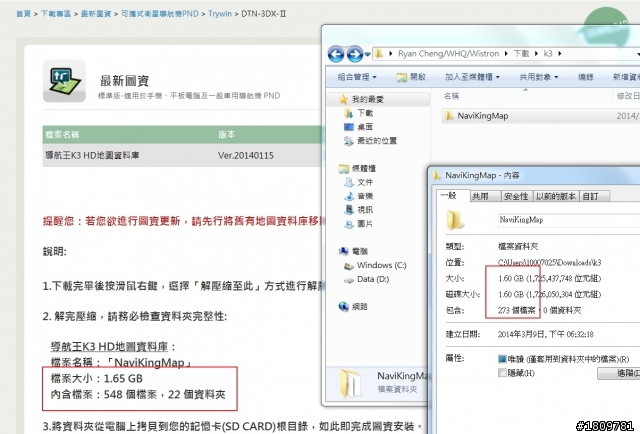
Task: Open the 組合管理 dropdown menu
Action: 357,77
